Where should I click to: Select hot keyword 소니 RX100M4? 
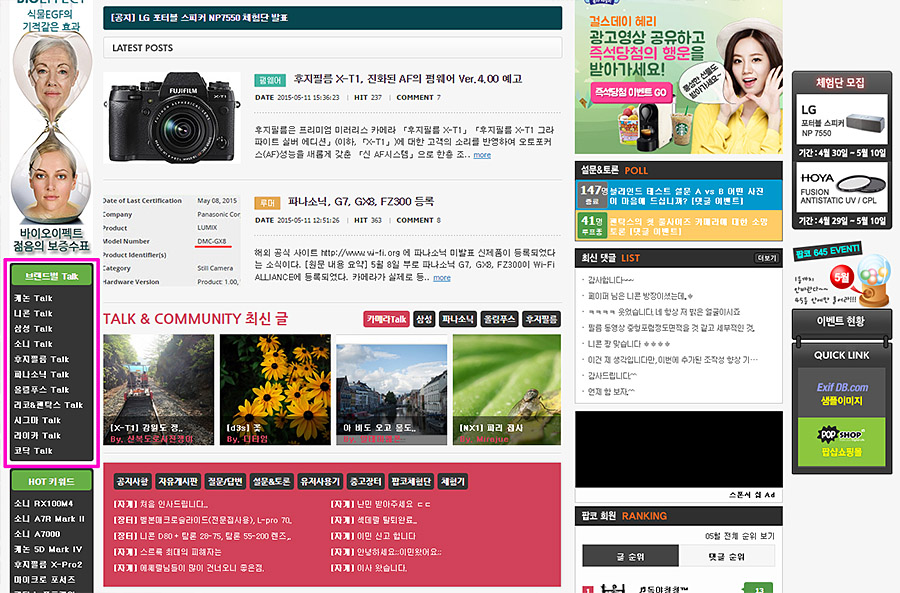(x=44, y=503)
